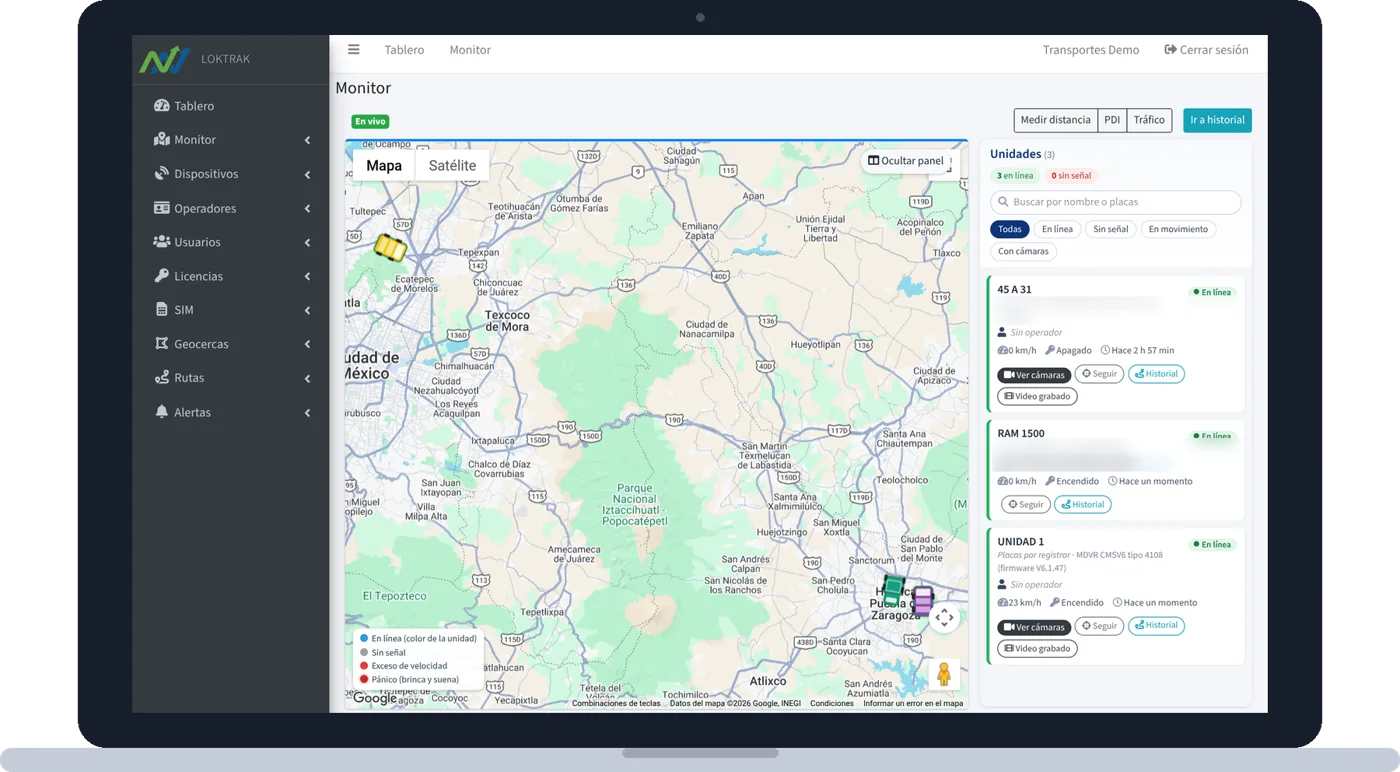The width and height of the screenshot is (1400, 772).
Task: Click Ir a historial button
Action: (x=1217, y=120)
